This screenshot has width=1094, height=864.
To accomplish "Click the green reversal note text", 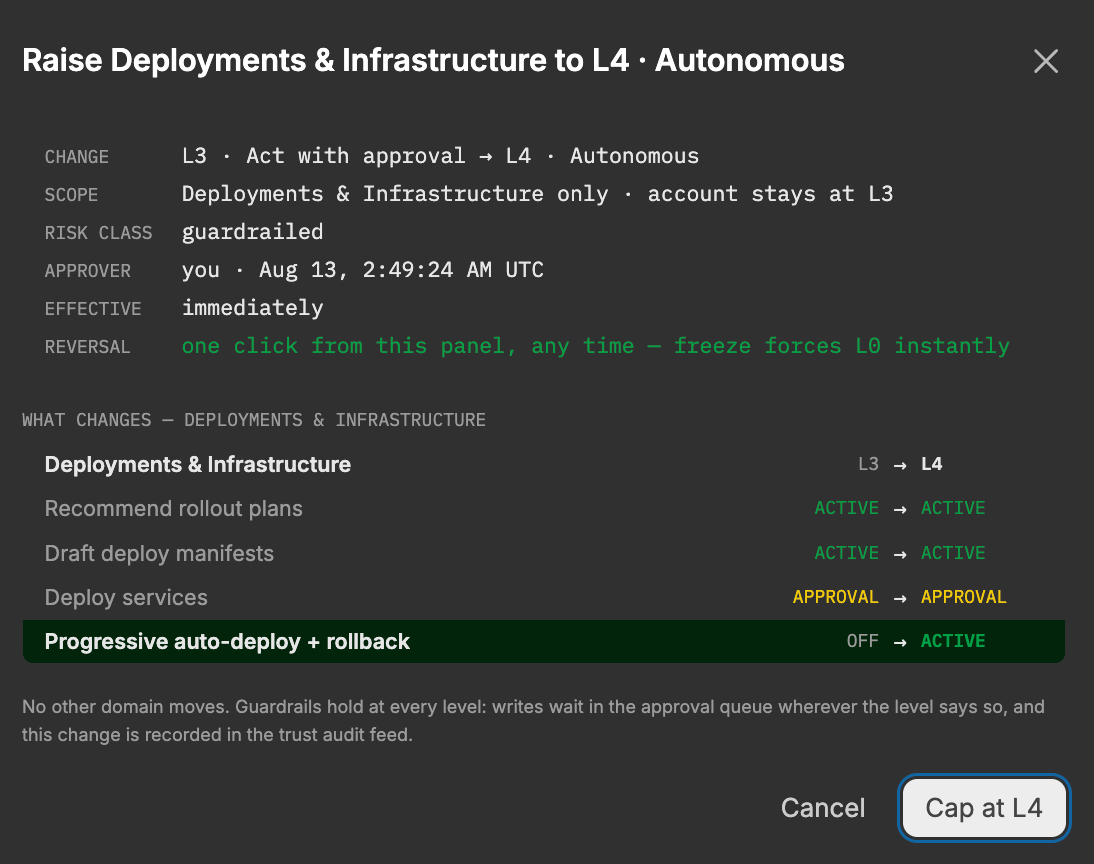I will click(595, 346).
